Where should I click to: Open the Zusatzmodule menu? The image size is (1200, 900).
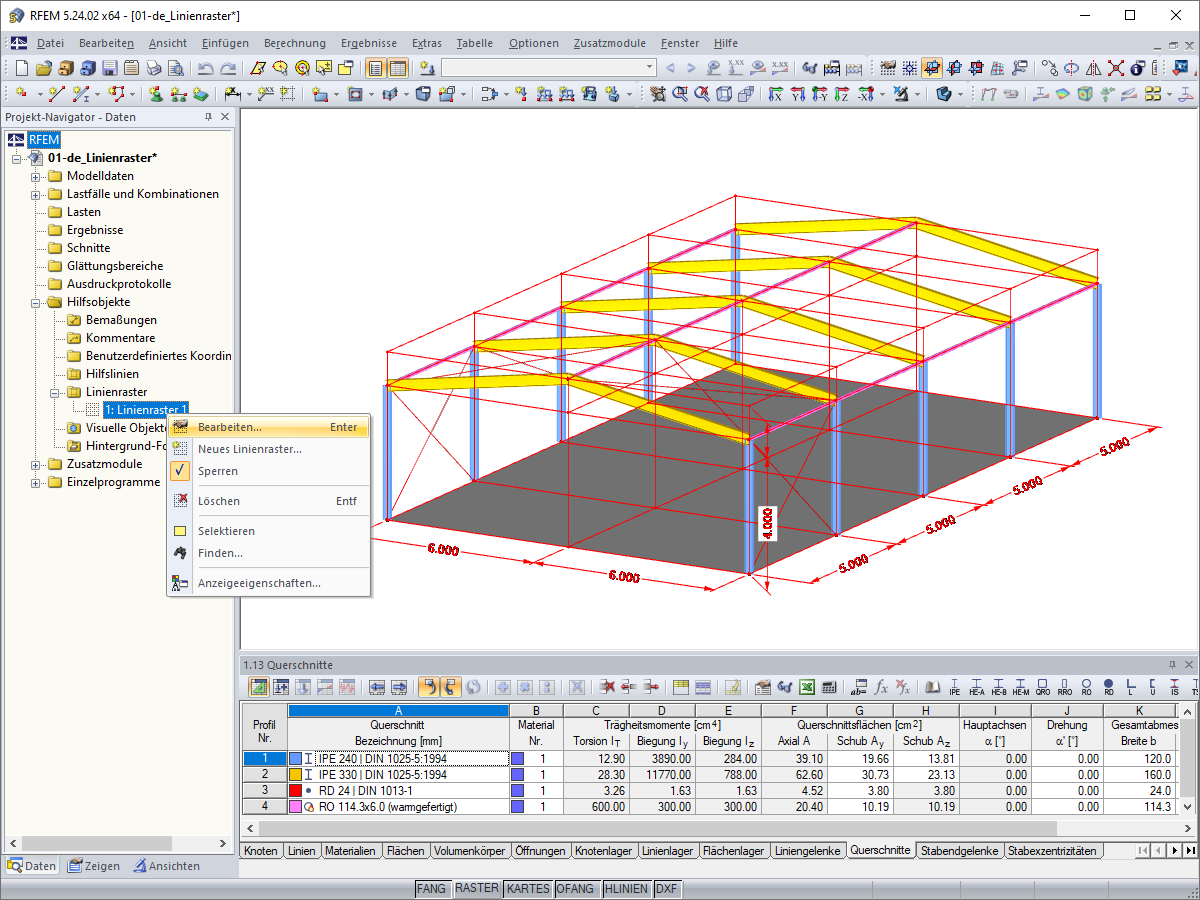tap(610, 43)
